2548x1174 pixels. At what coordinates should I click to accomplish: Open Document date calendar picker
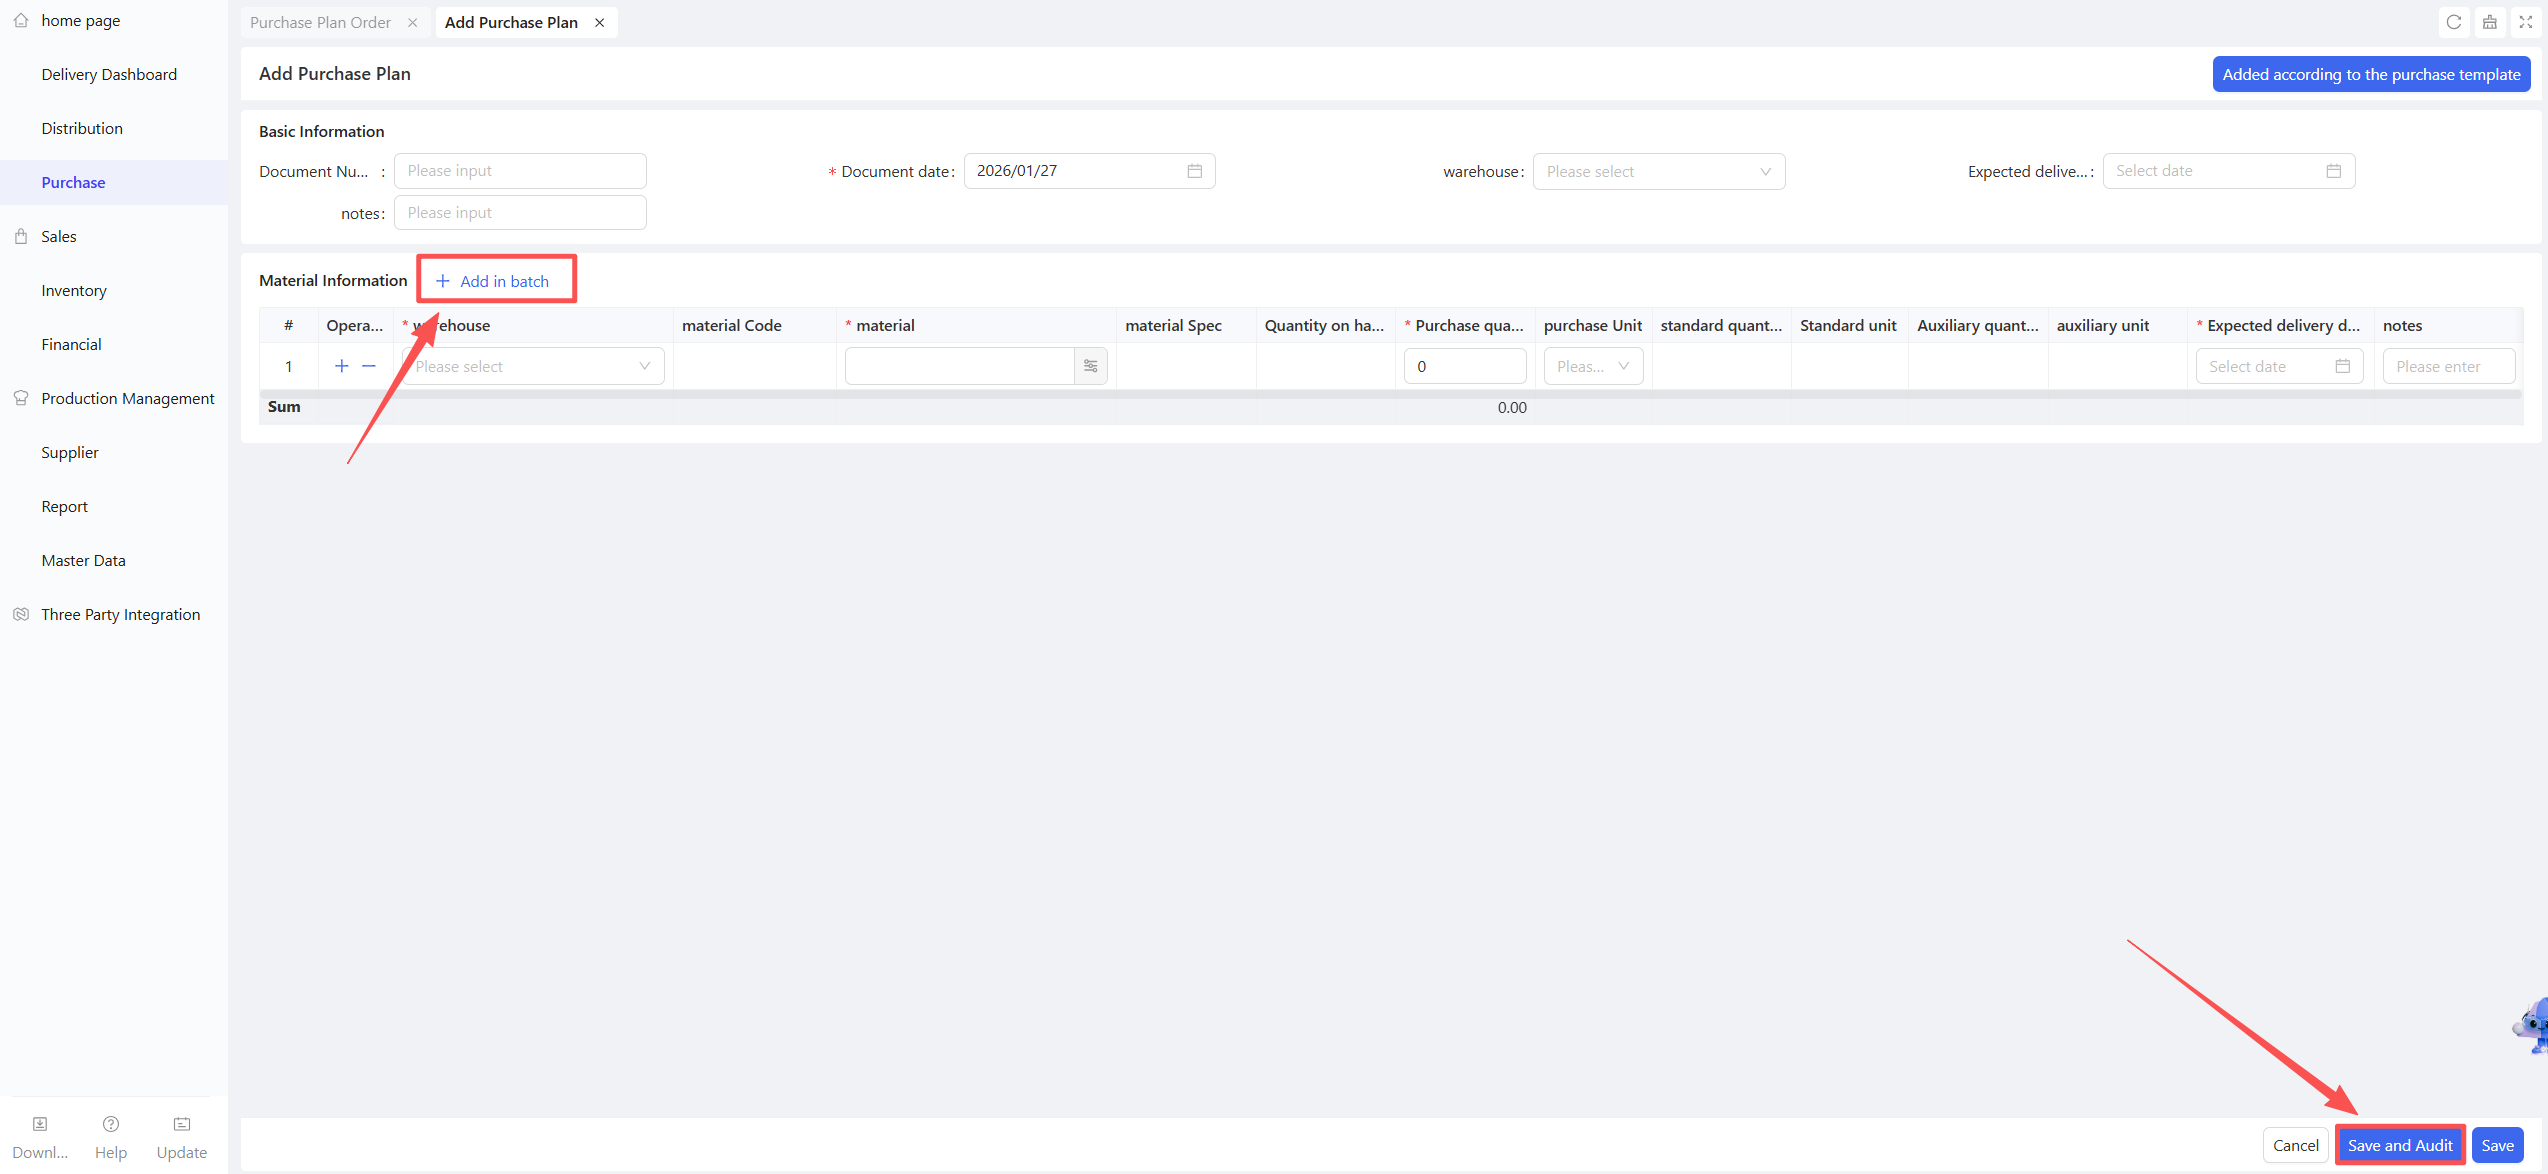(1194, 171)
